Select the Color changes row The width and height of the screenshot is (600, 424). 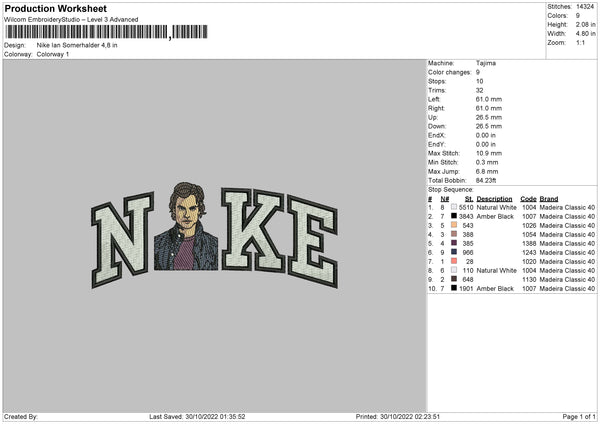[x=454, y=72]
